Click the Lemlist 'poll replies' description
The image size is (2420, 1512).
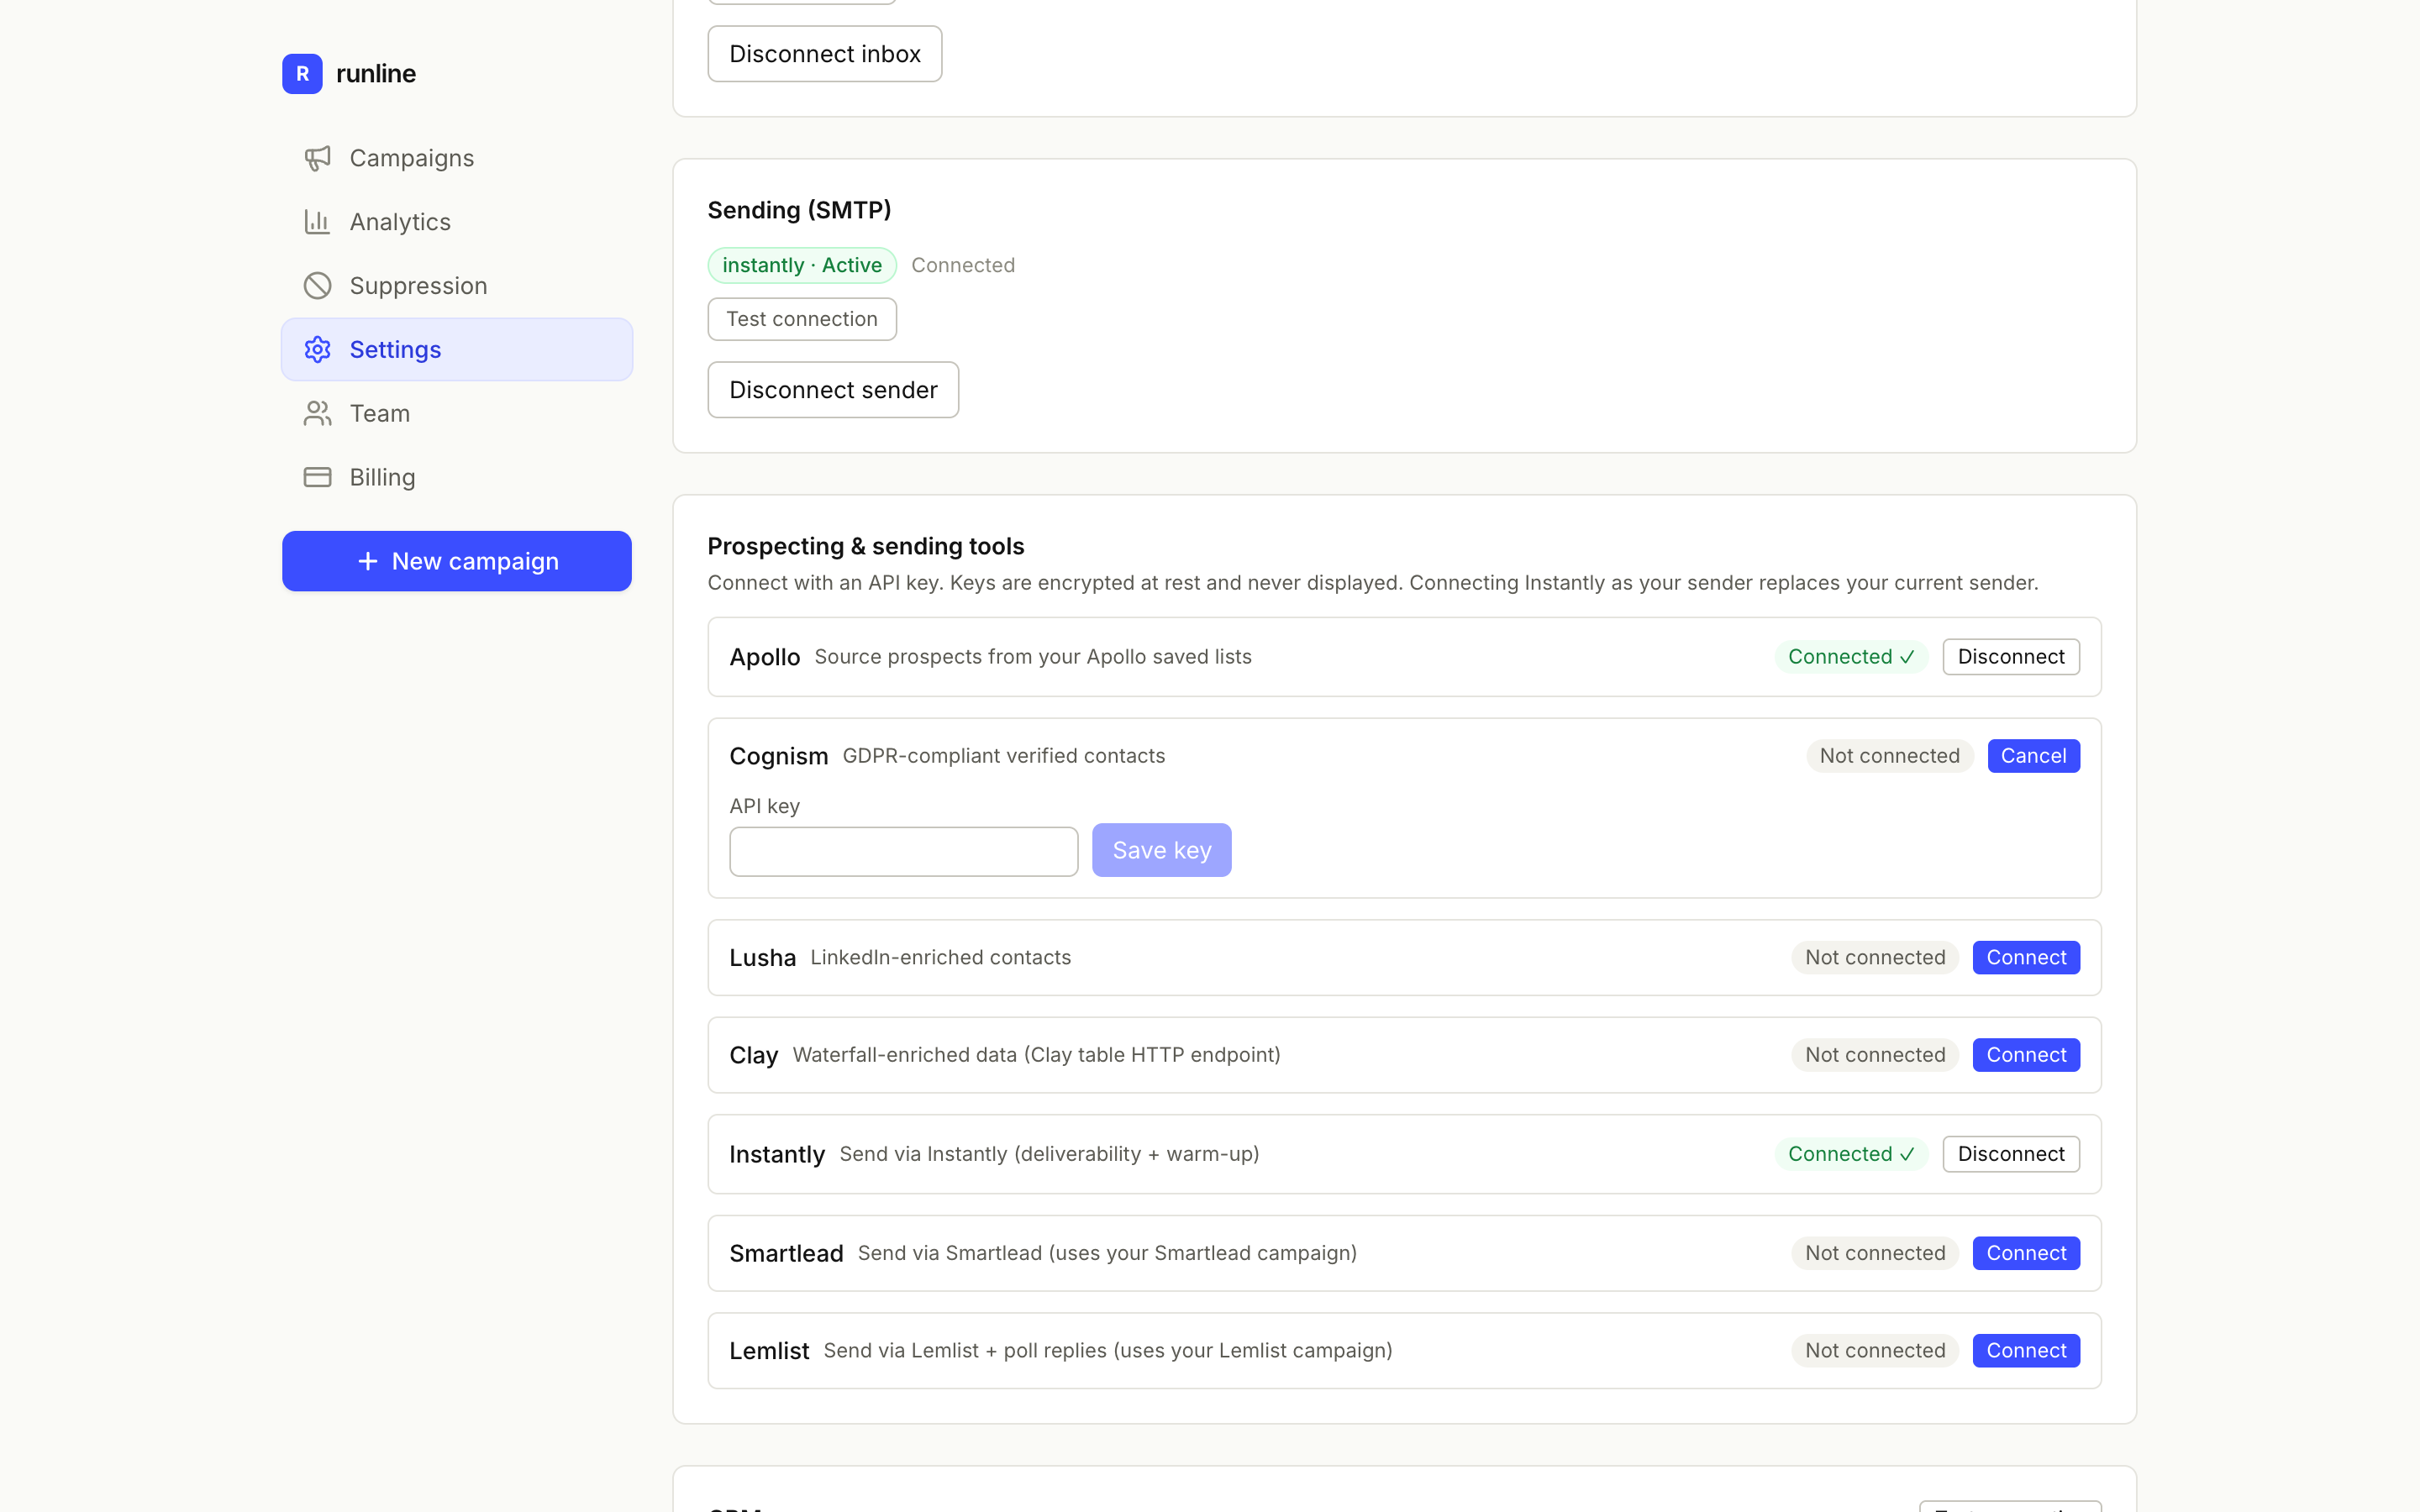point(1108,1351)
